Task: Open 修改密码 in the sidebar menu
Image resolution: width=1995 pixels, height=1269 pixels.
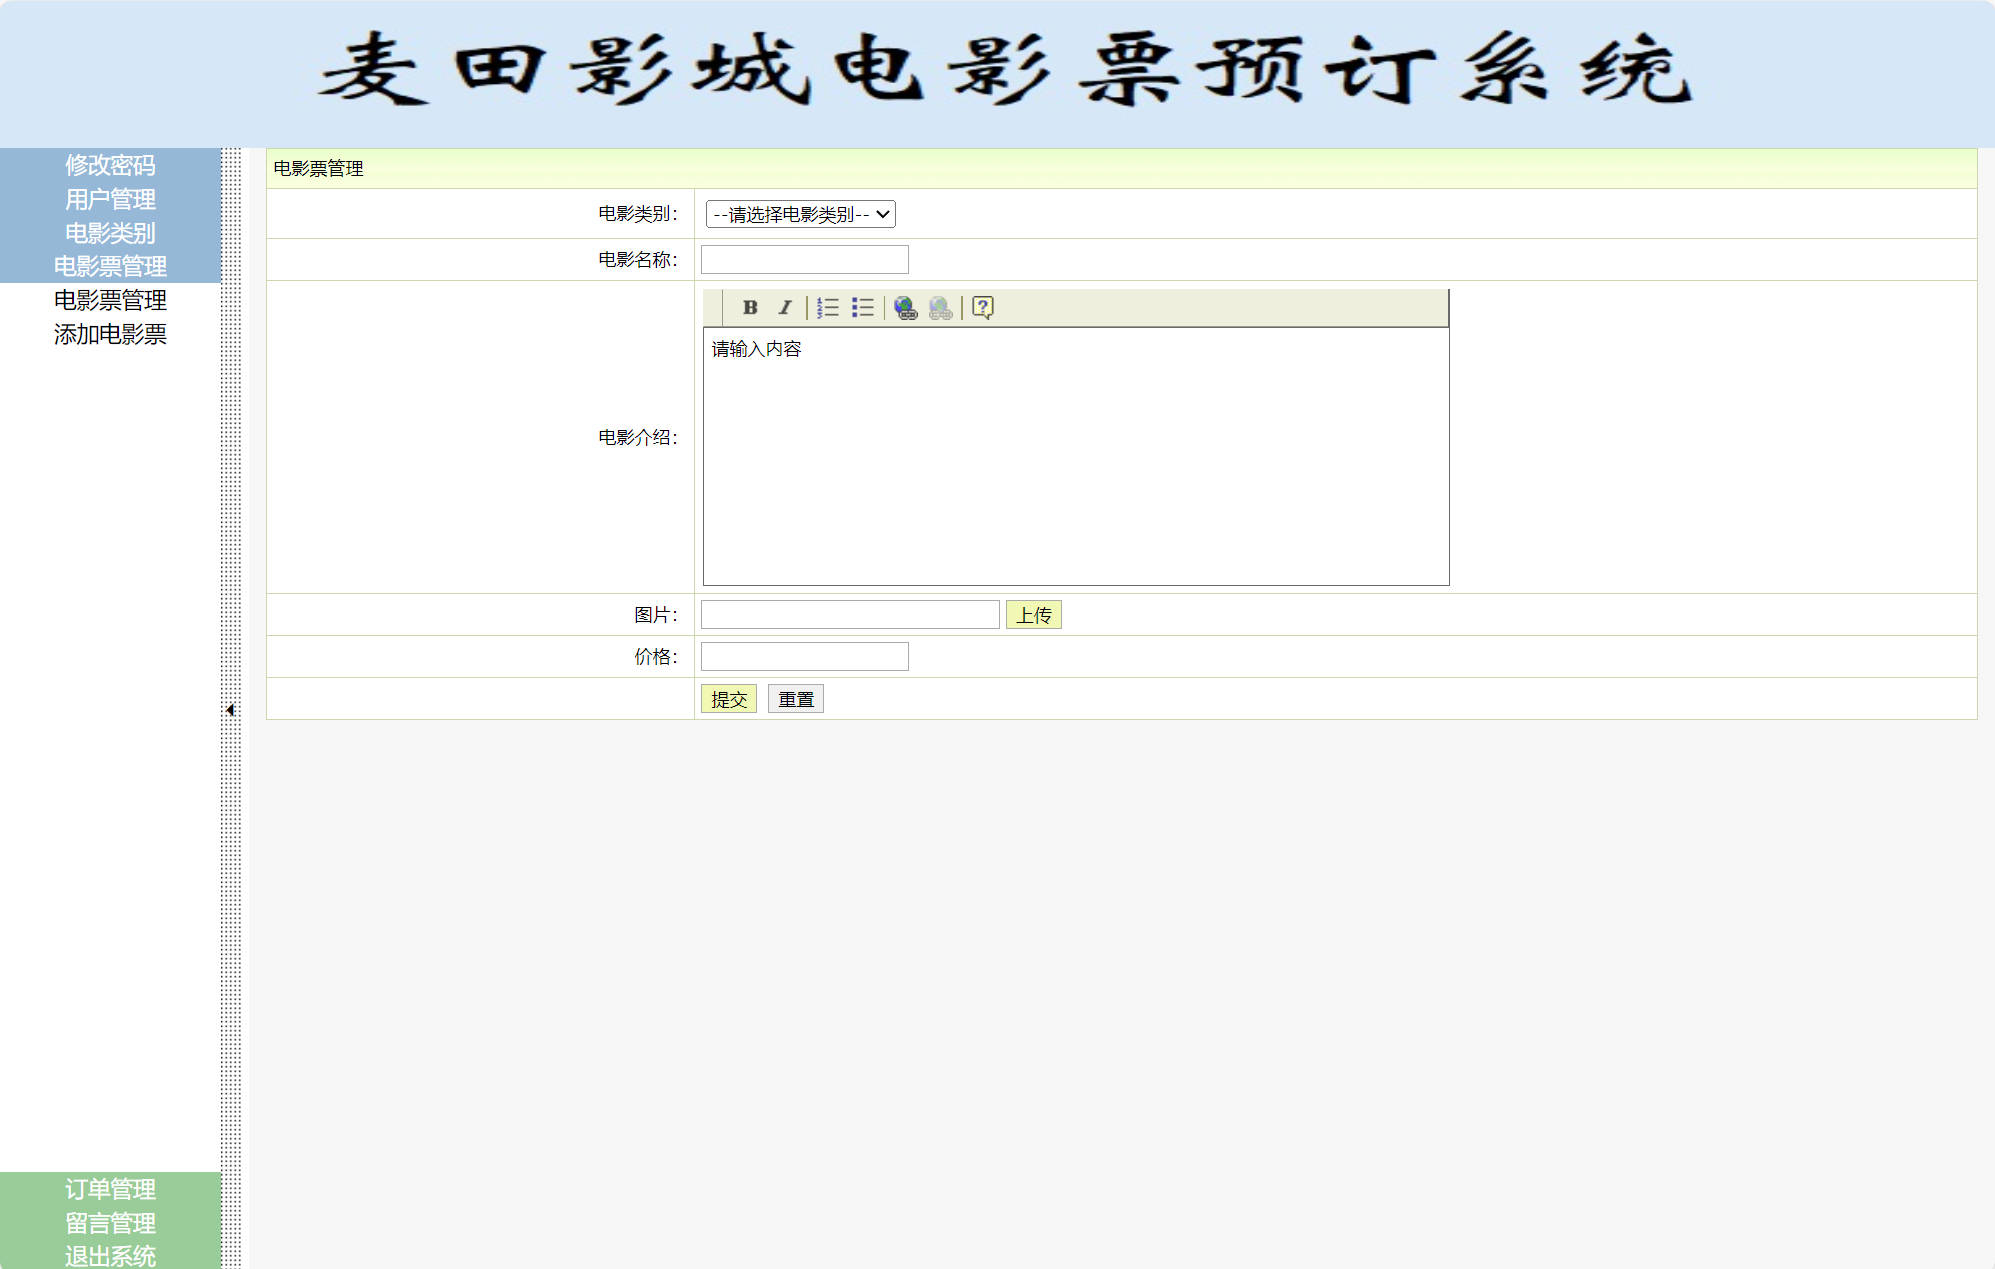Action: [110, 165]
